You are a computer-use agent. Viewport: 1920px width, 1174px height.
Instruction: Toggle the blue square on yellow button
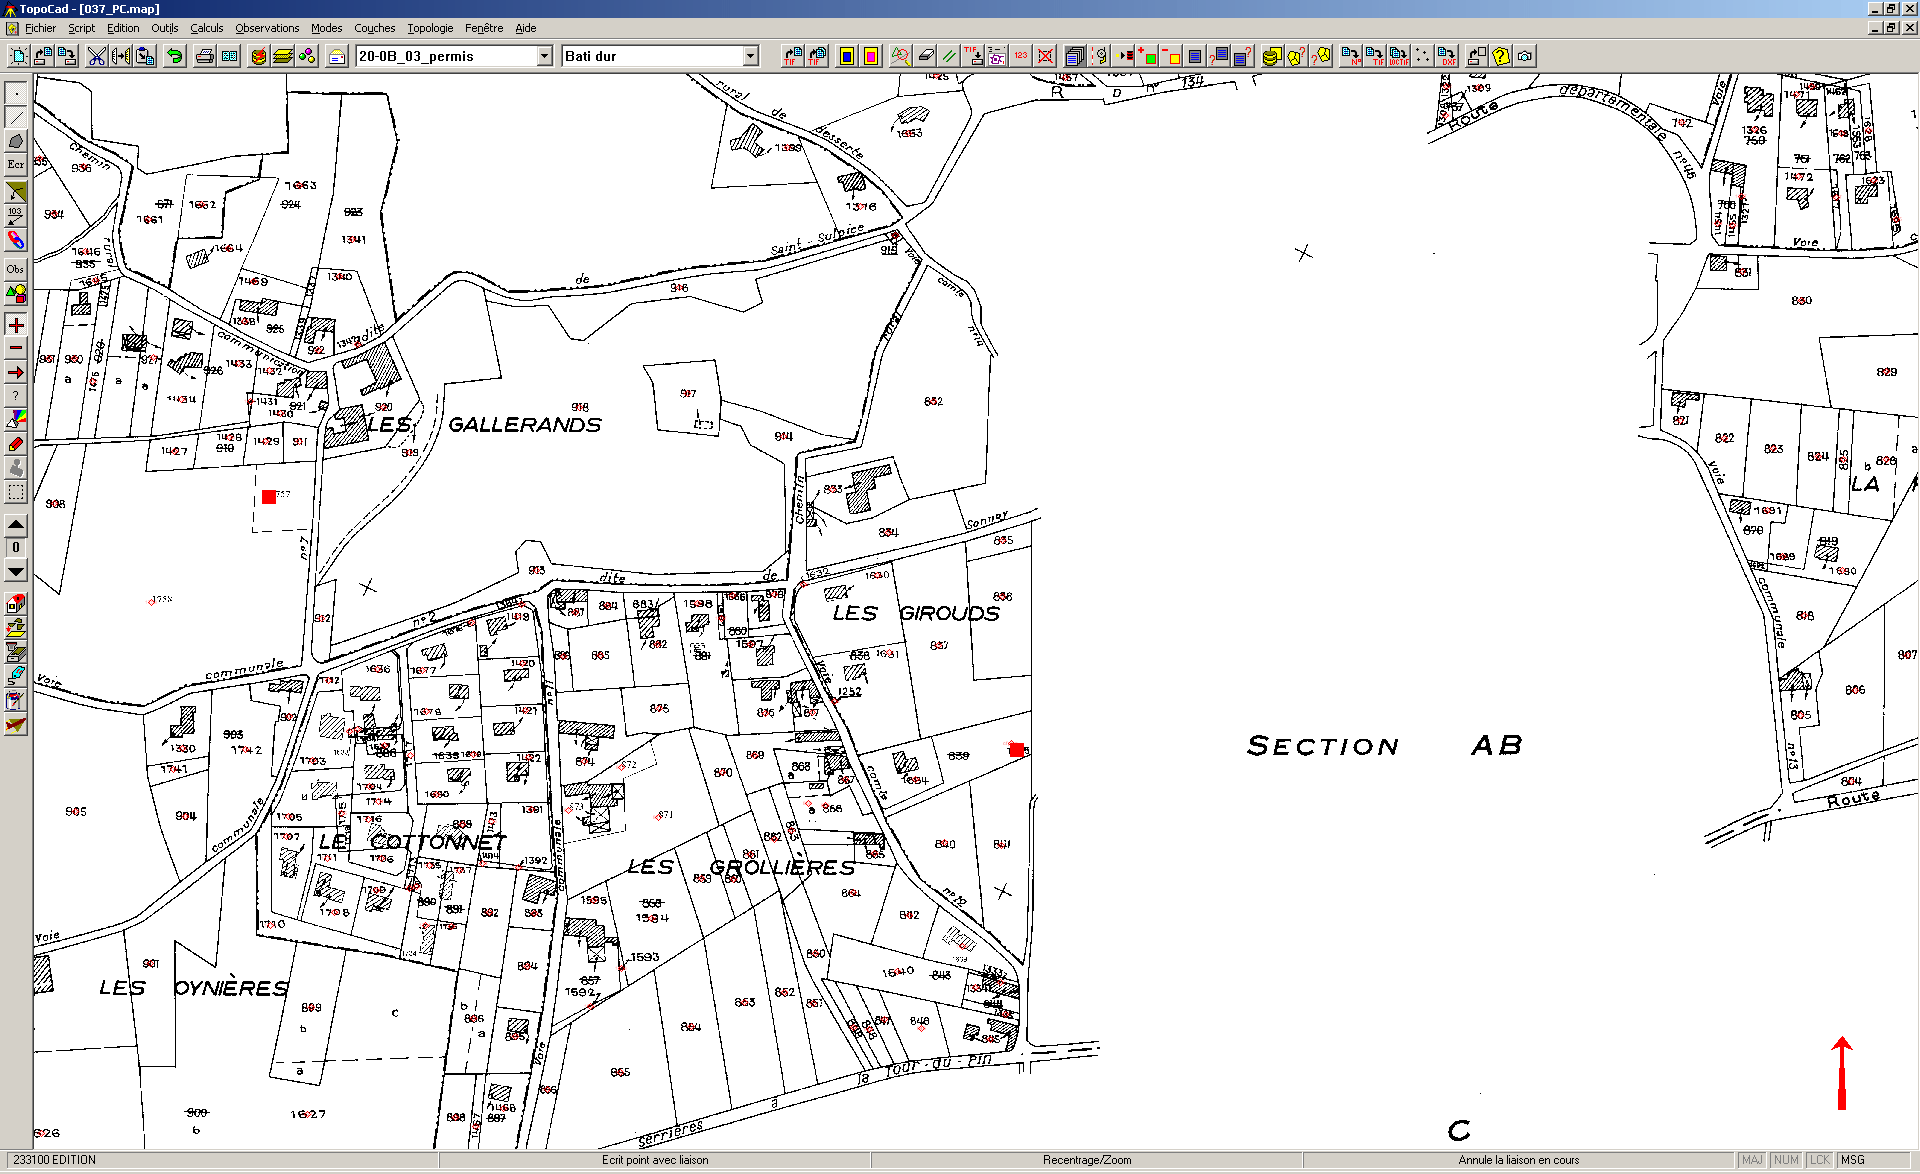[847, 56]
